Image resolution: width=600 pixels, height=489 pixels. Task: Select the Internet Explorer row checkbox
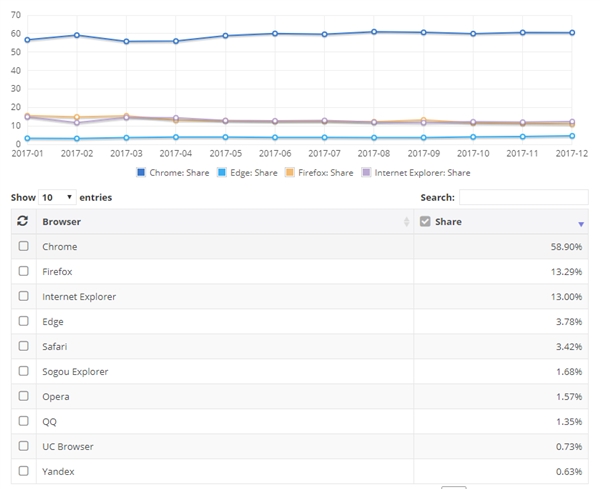click(x=23, y=296)
